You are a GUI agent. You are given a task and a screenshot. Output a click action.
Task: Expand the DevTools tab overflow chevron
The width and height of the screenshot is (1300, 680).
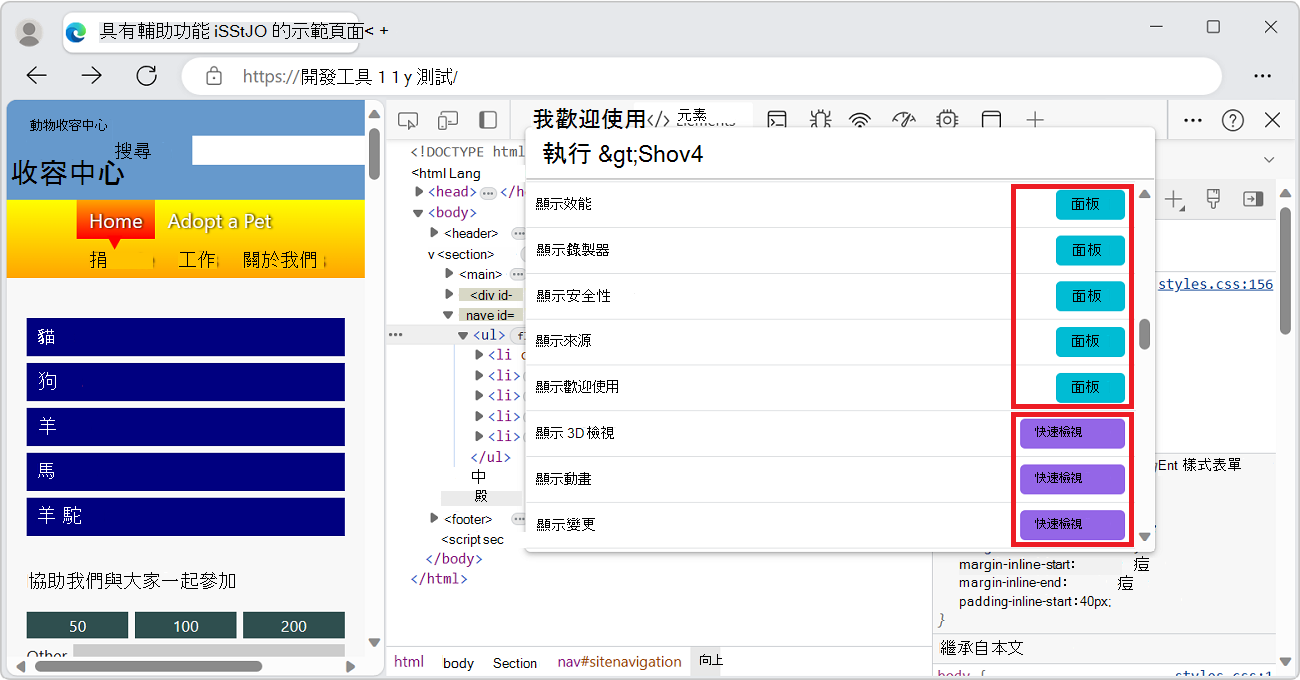click(1269, 160)
